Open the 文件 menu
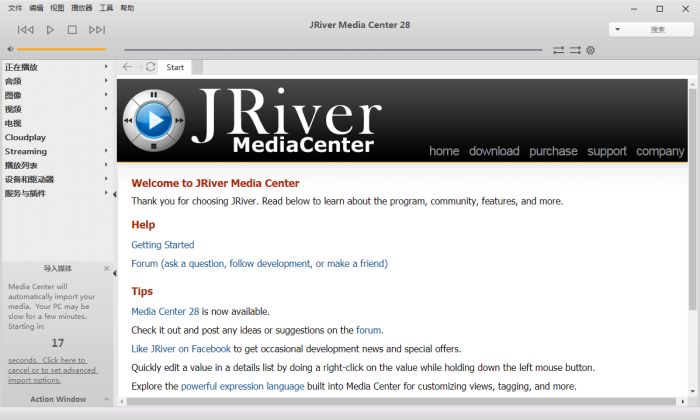Screen dimensions: 700x420 pyautogui.click(x=15, y=8)
